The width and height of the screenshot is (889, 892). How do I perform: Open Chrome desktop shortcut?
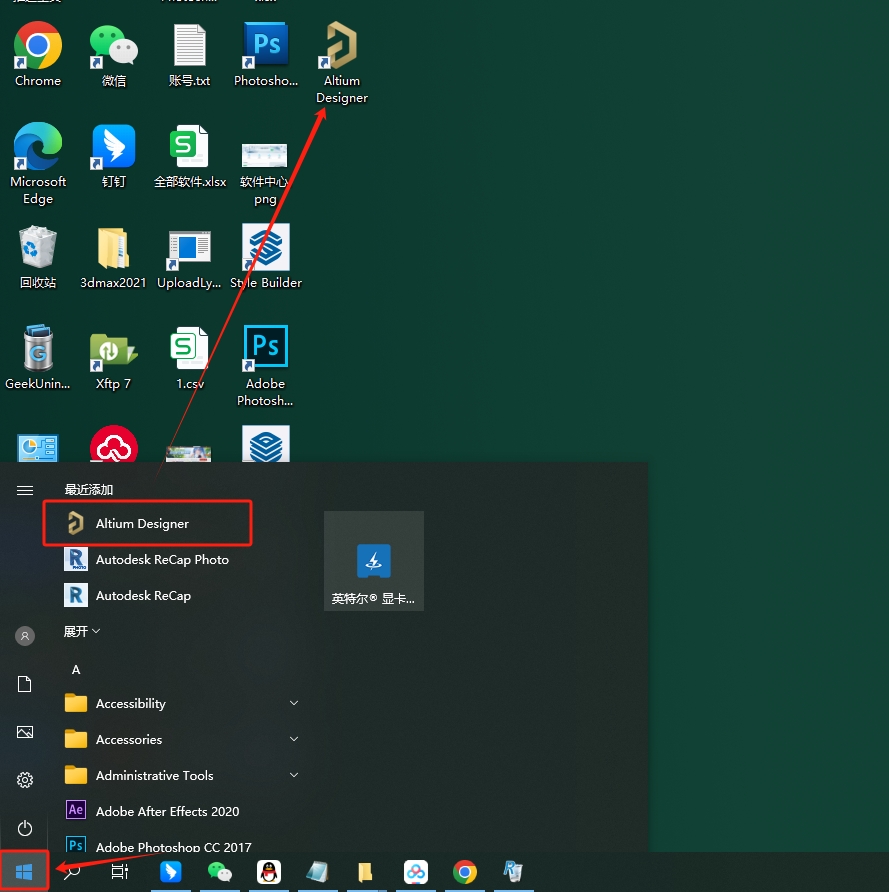pyautogui.click(x=38, y=54)
